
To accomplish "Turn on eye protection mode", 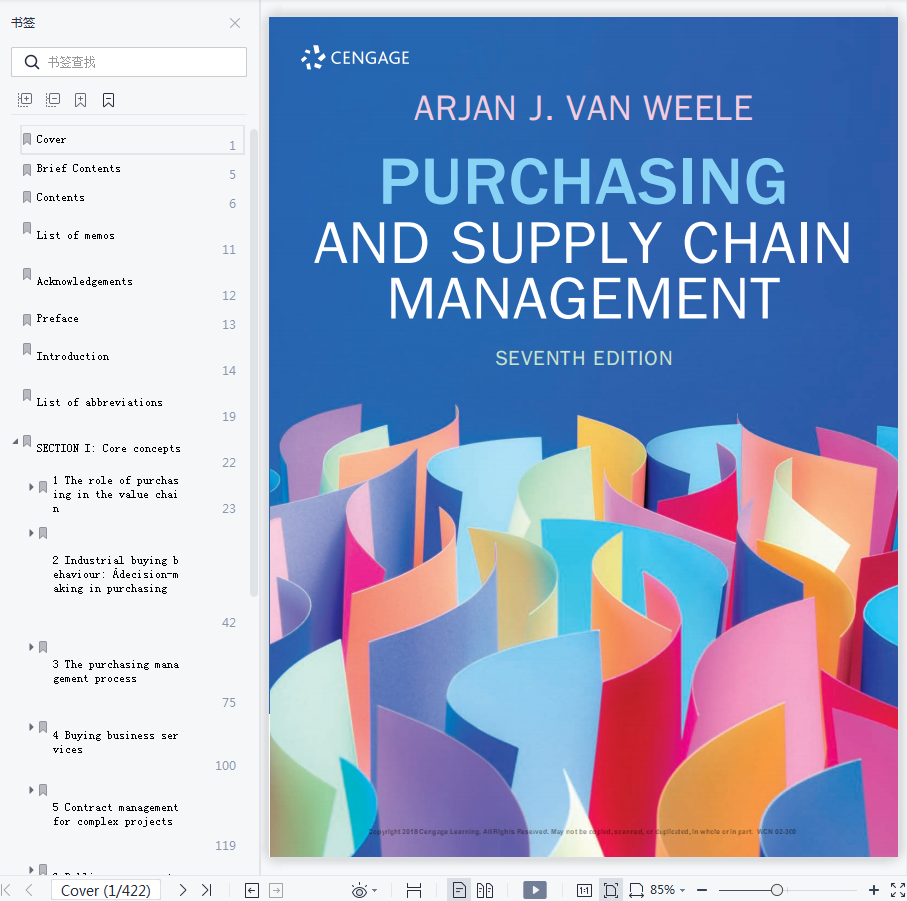I will coord(359,891).
